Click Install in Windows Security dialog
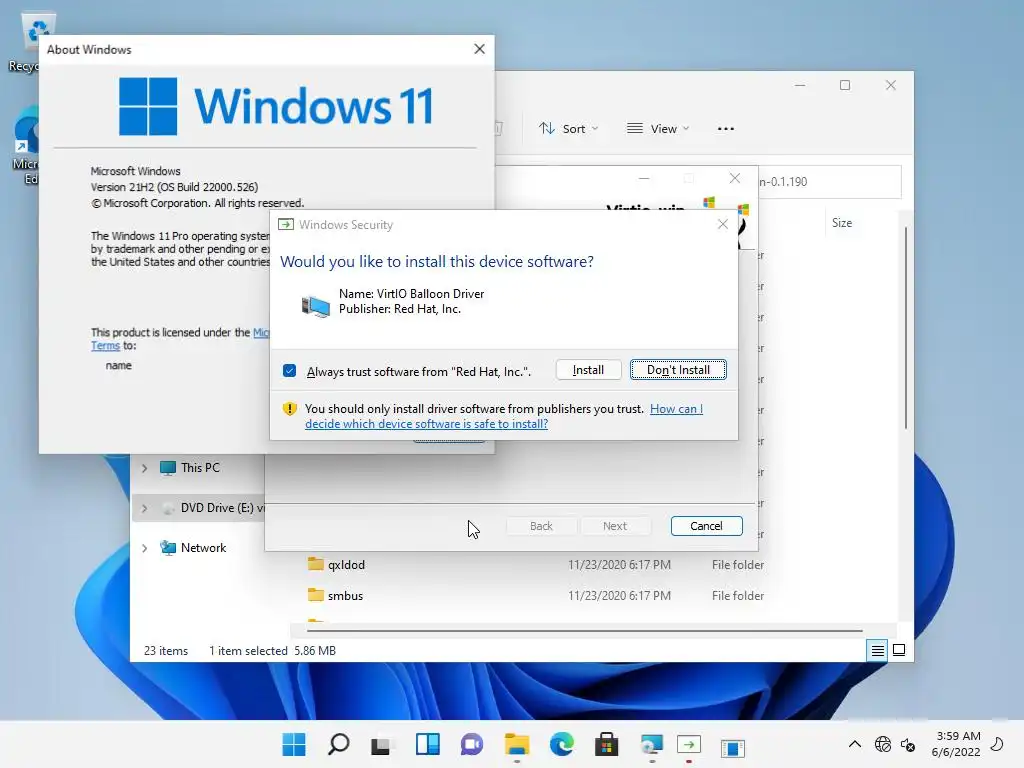 coord(588,370)
